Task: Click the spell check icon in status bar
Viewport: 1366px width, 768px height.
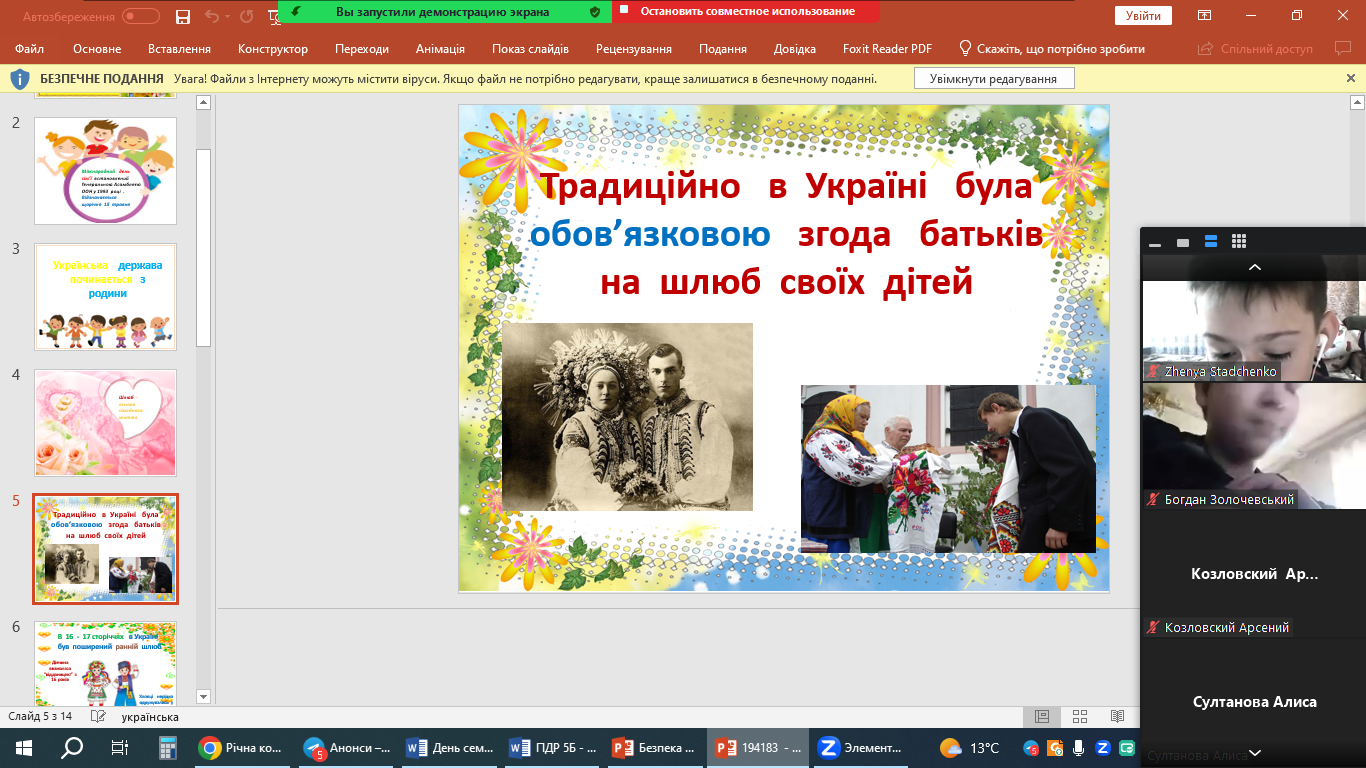Action: 98,717
